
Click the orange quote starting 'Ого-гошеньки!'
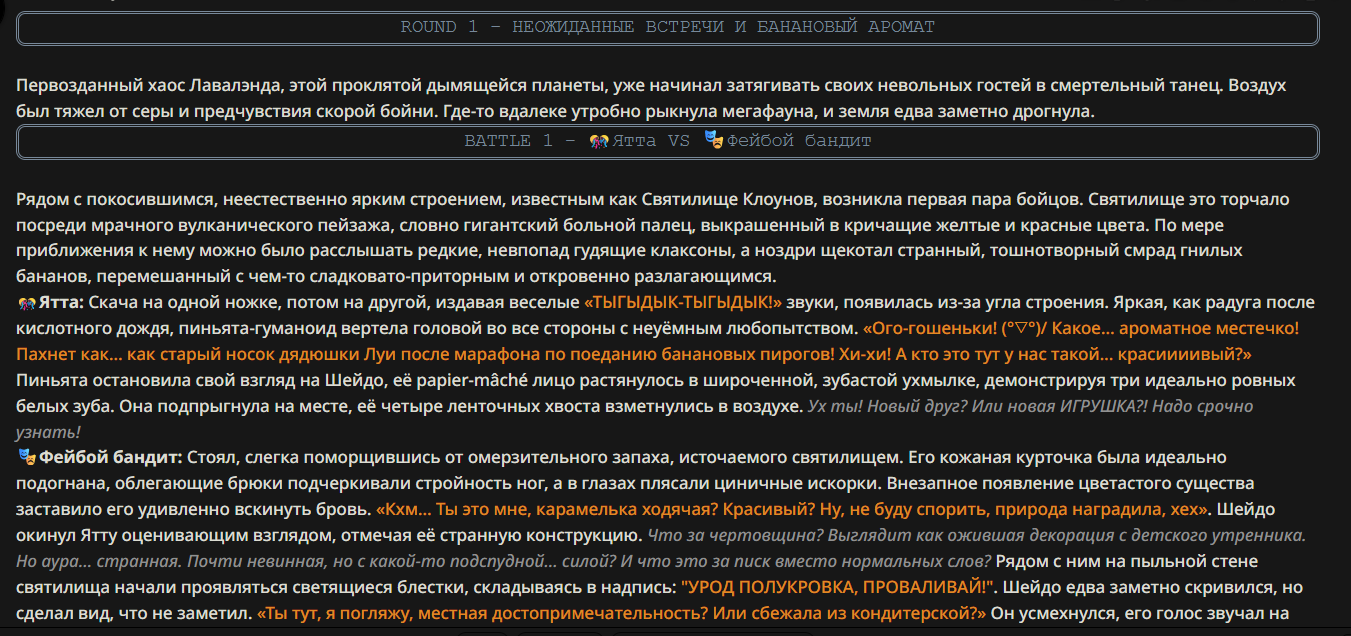(658, 341)
